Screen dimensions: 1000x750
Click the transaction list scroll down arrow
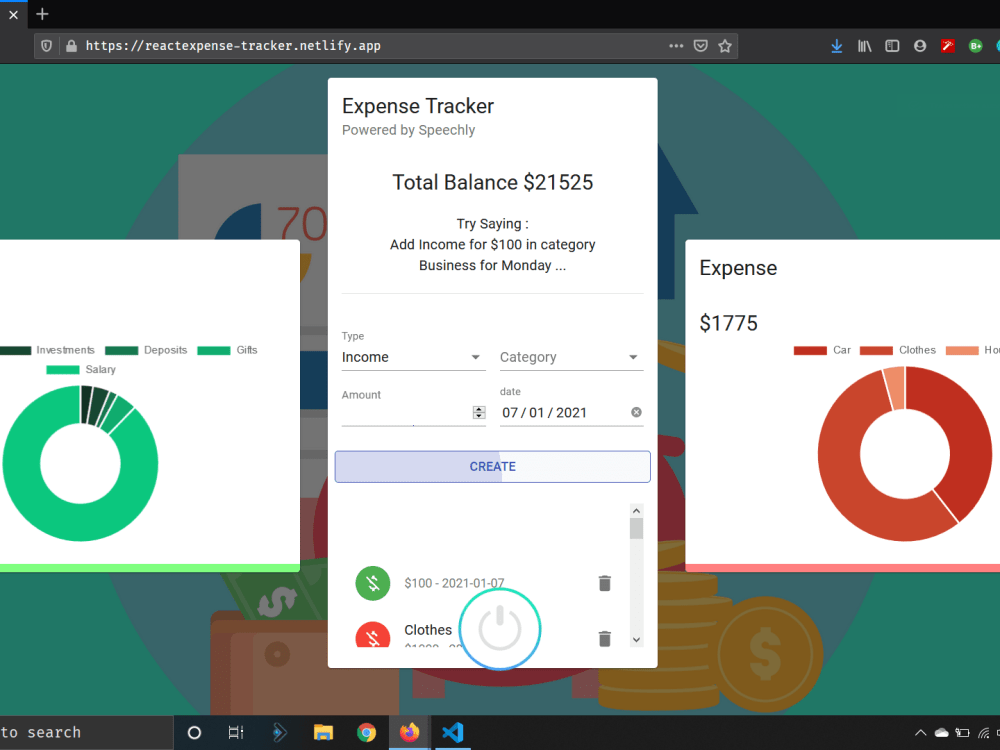click(636, 640)
